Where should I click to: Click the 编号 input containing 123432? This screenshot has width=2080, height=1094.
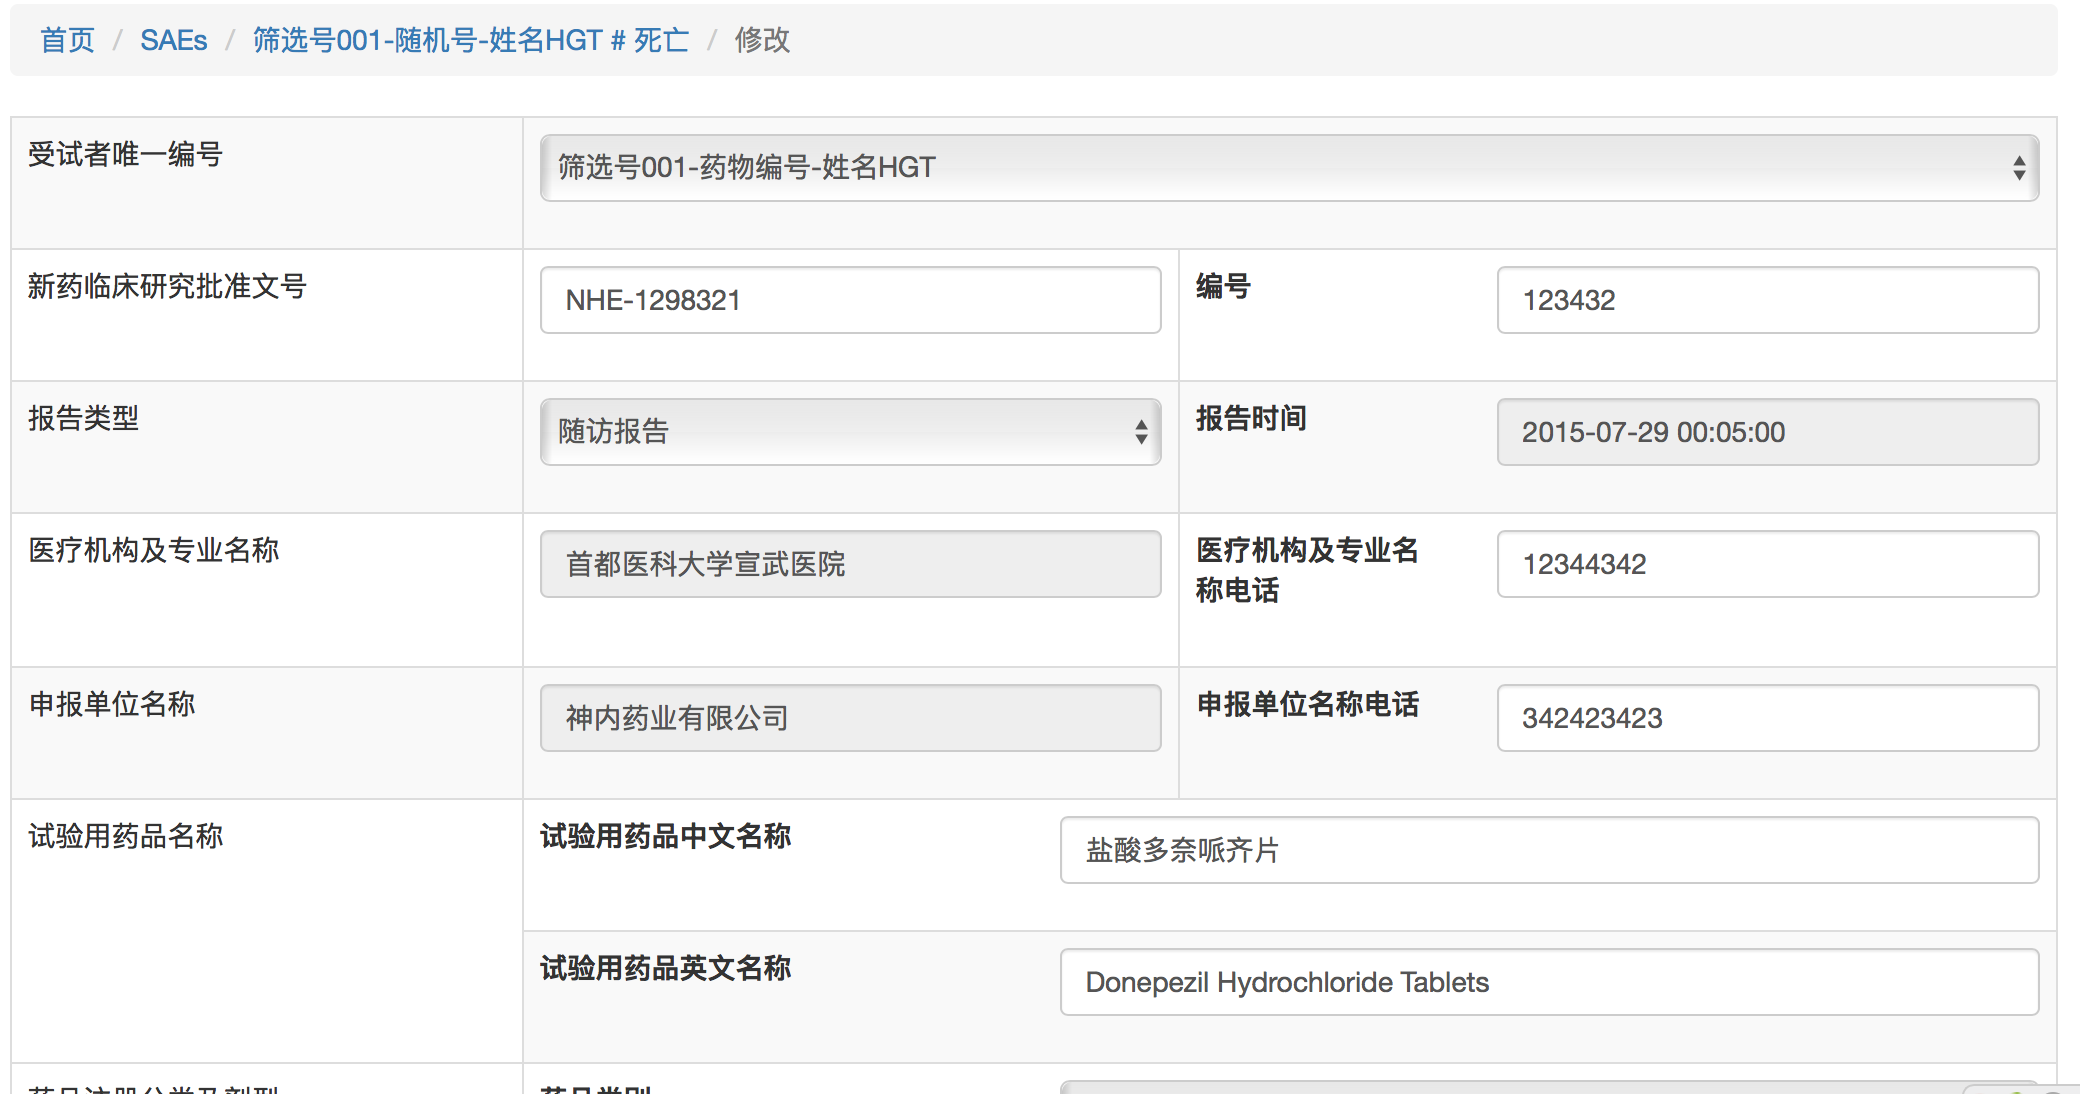click(1767, 300)
